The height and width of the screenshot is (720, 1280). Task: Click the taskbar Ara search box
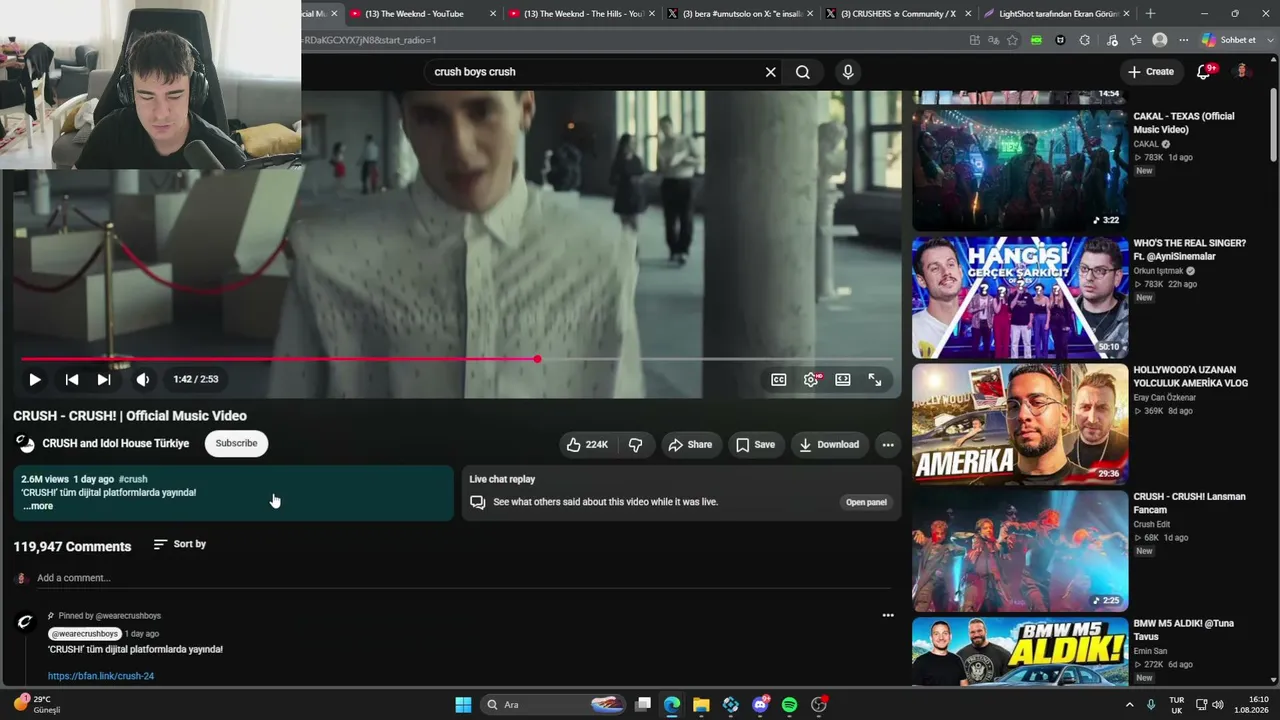click(554, 705)
